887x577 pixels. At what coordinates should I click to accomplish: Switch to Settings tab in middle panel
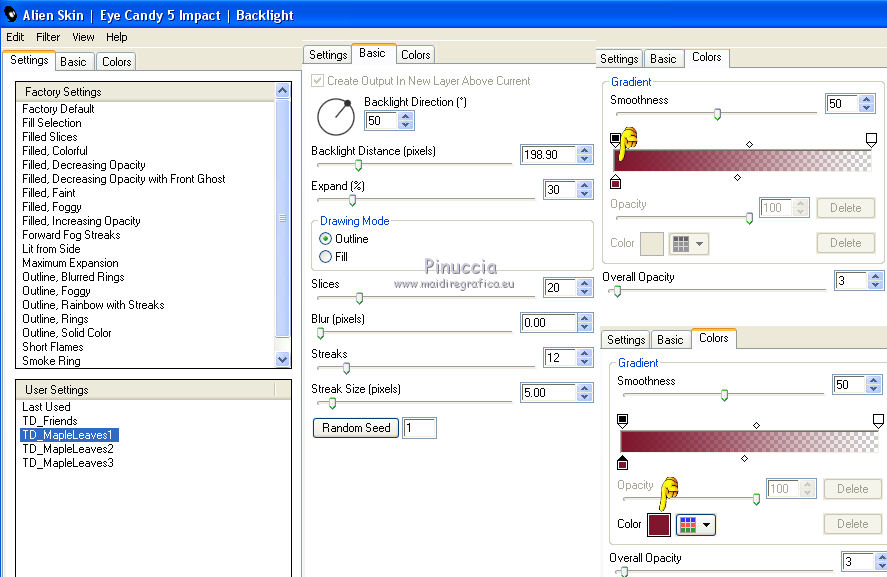[x=328, y=55]
